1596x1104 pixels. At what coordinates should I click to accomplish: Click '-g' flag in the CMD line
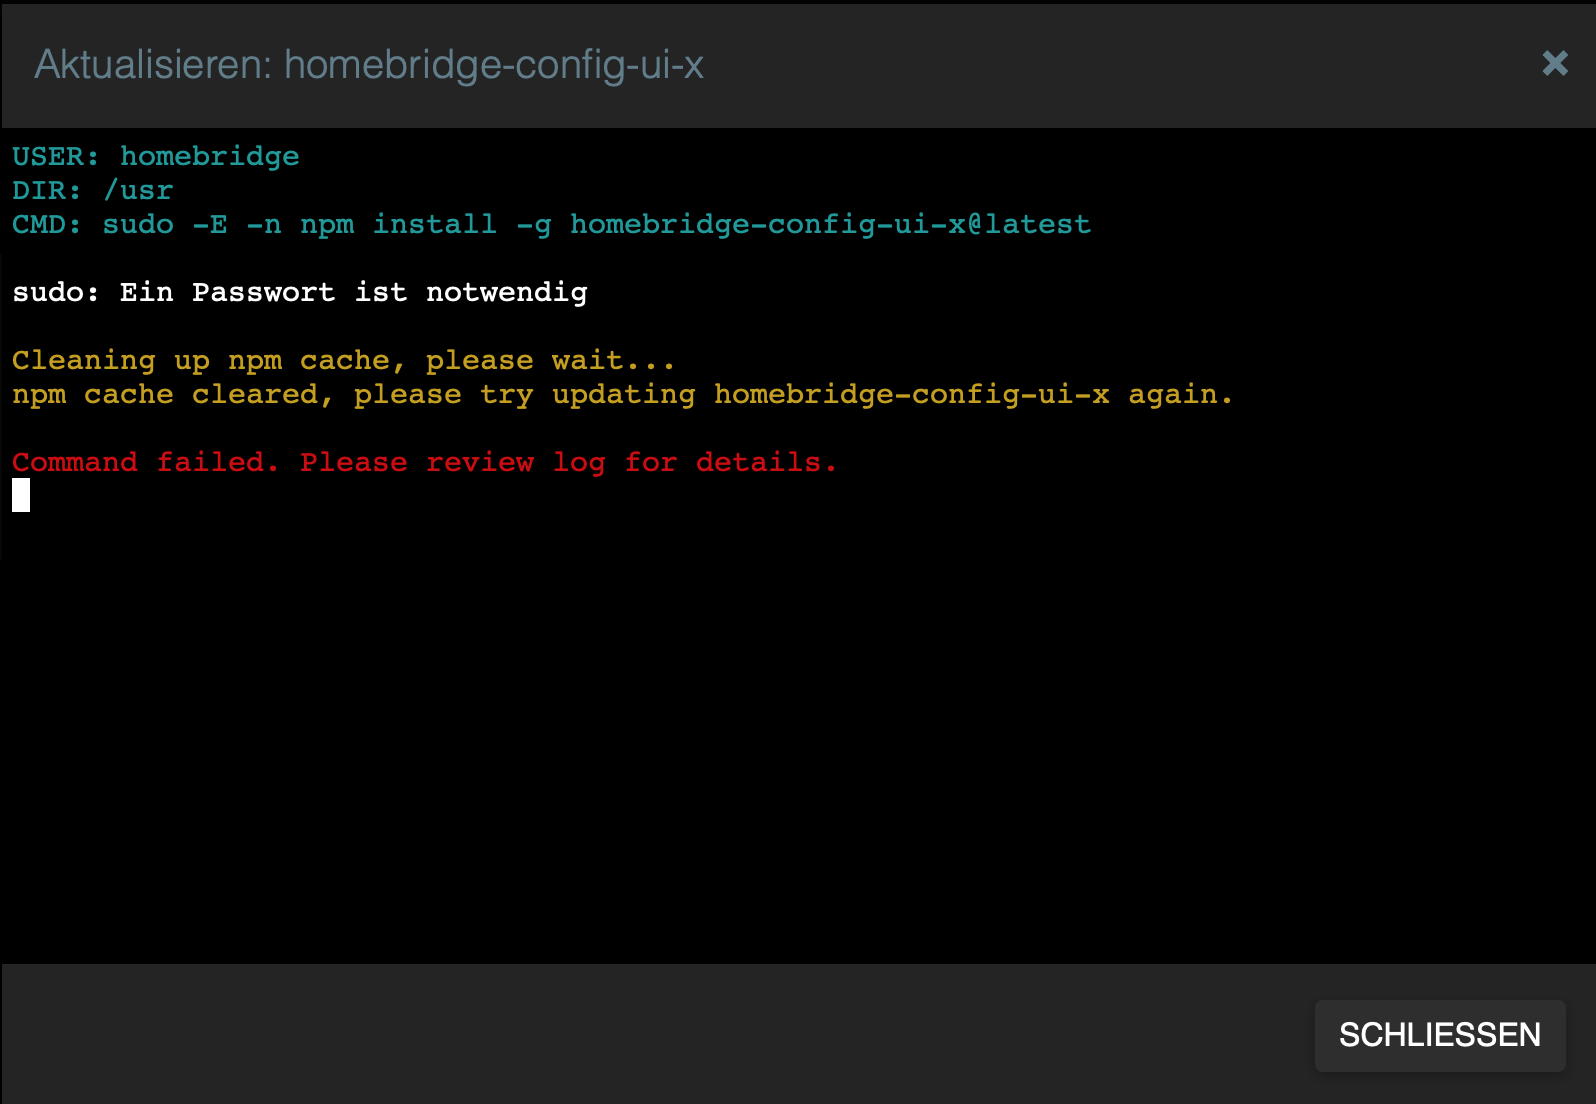tap(534, 224)
